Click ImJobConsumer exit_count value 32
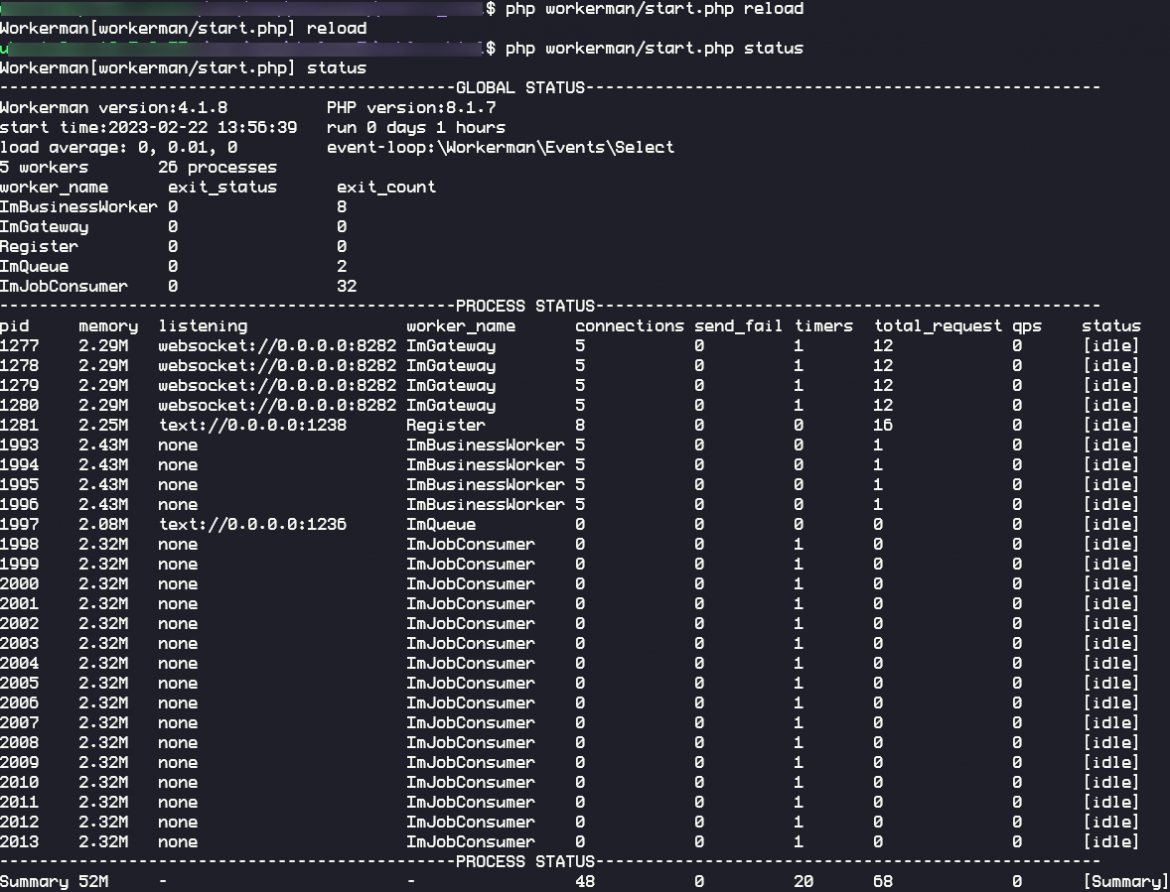The width and height of the screenshot is (1170, 892). pos(346,286)
